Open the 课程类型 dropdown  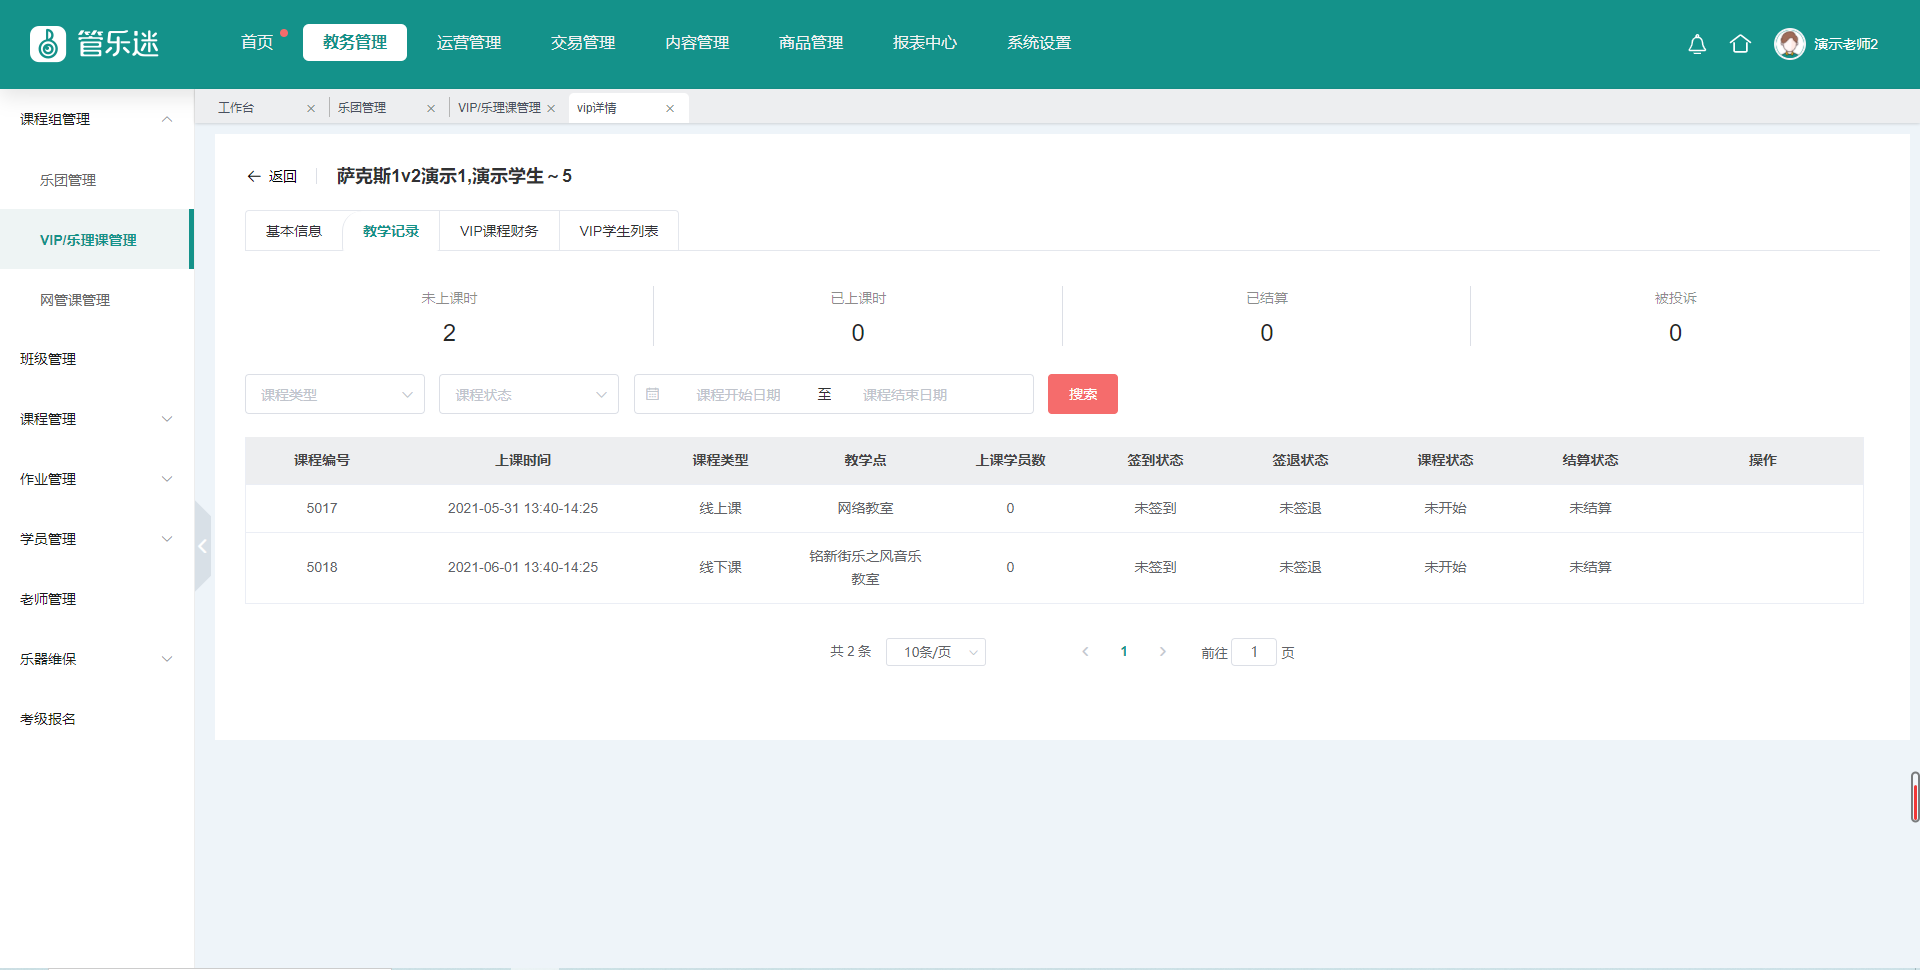click(x=334, y=394)
